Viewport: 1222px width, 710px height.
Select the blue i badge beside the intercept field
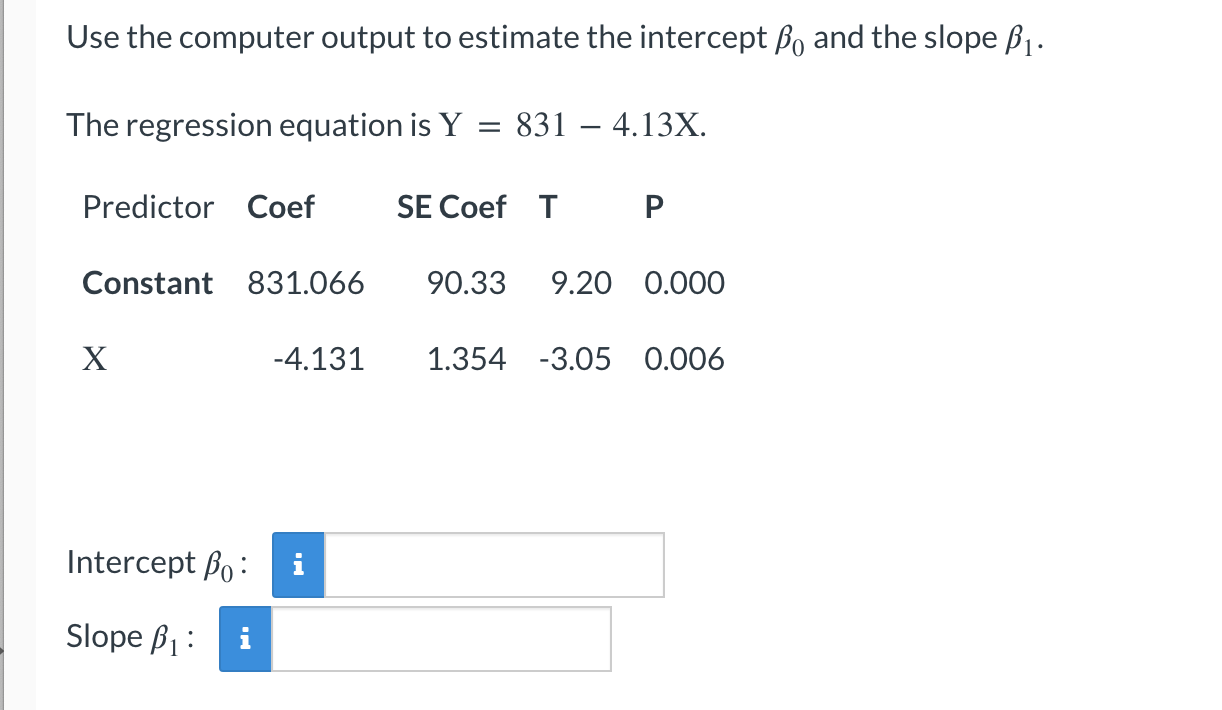297,565
